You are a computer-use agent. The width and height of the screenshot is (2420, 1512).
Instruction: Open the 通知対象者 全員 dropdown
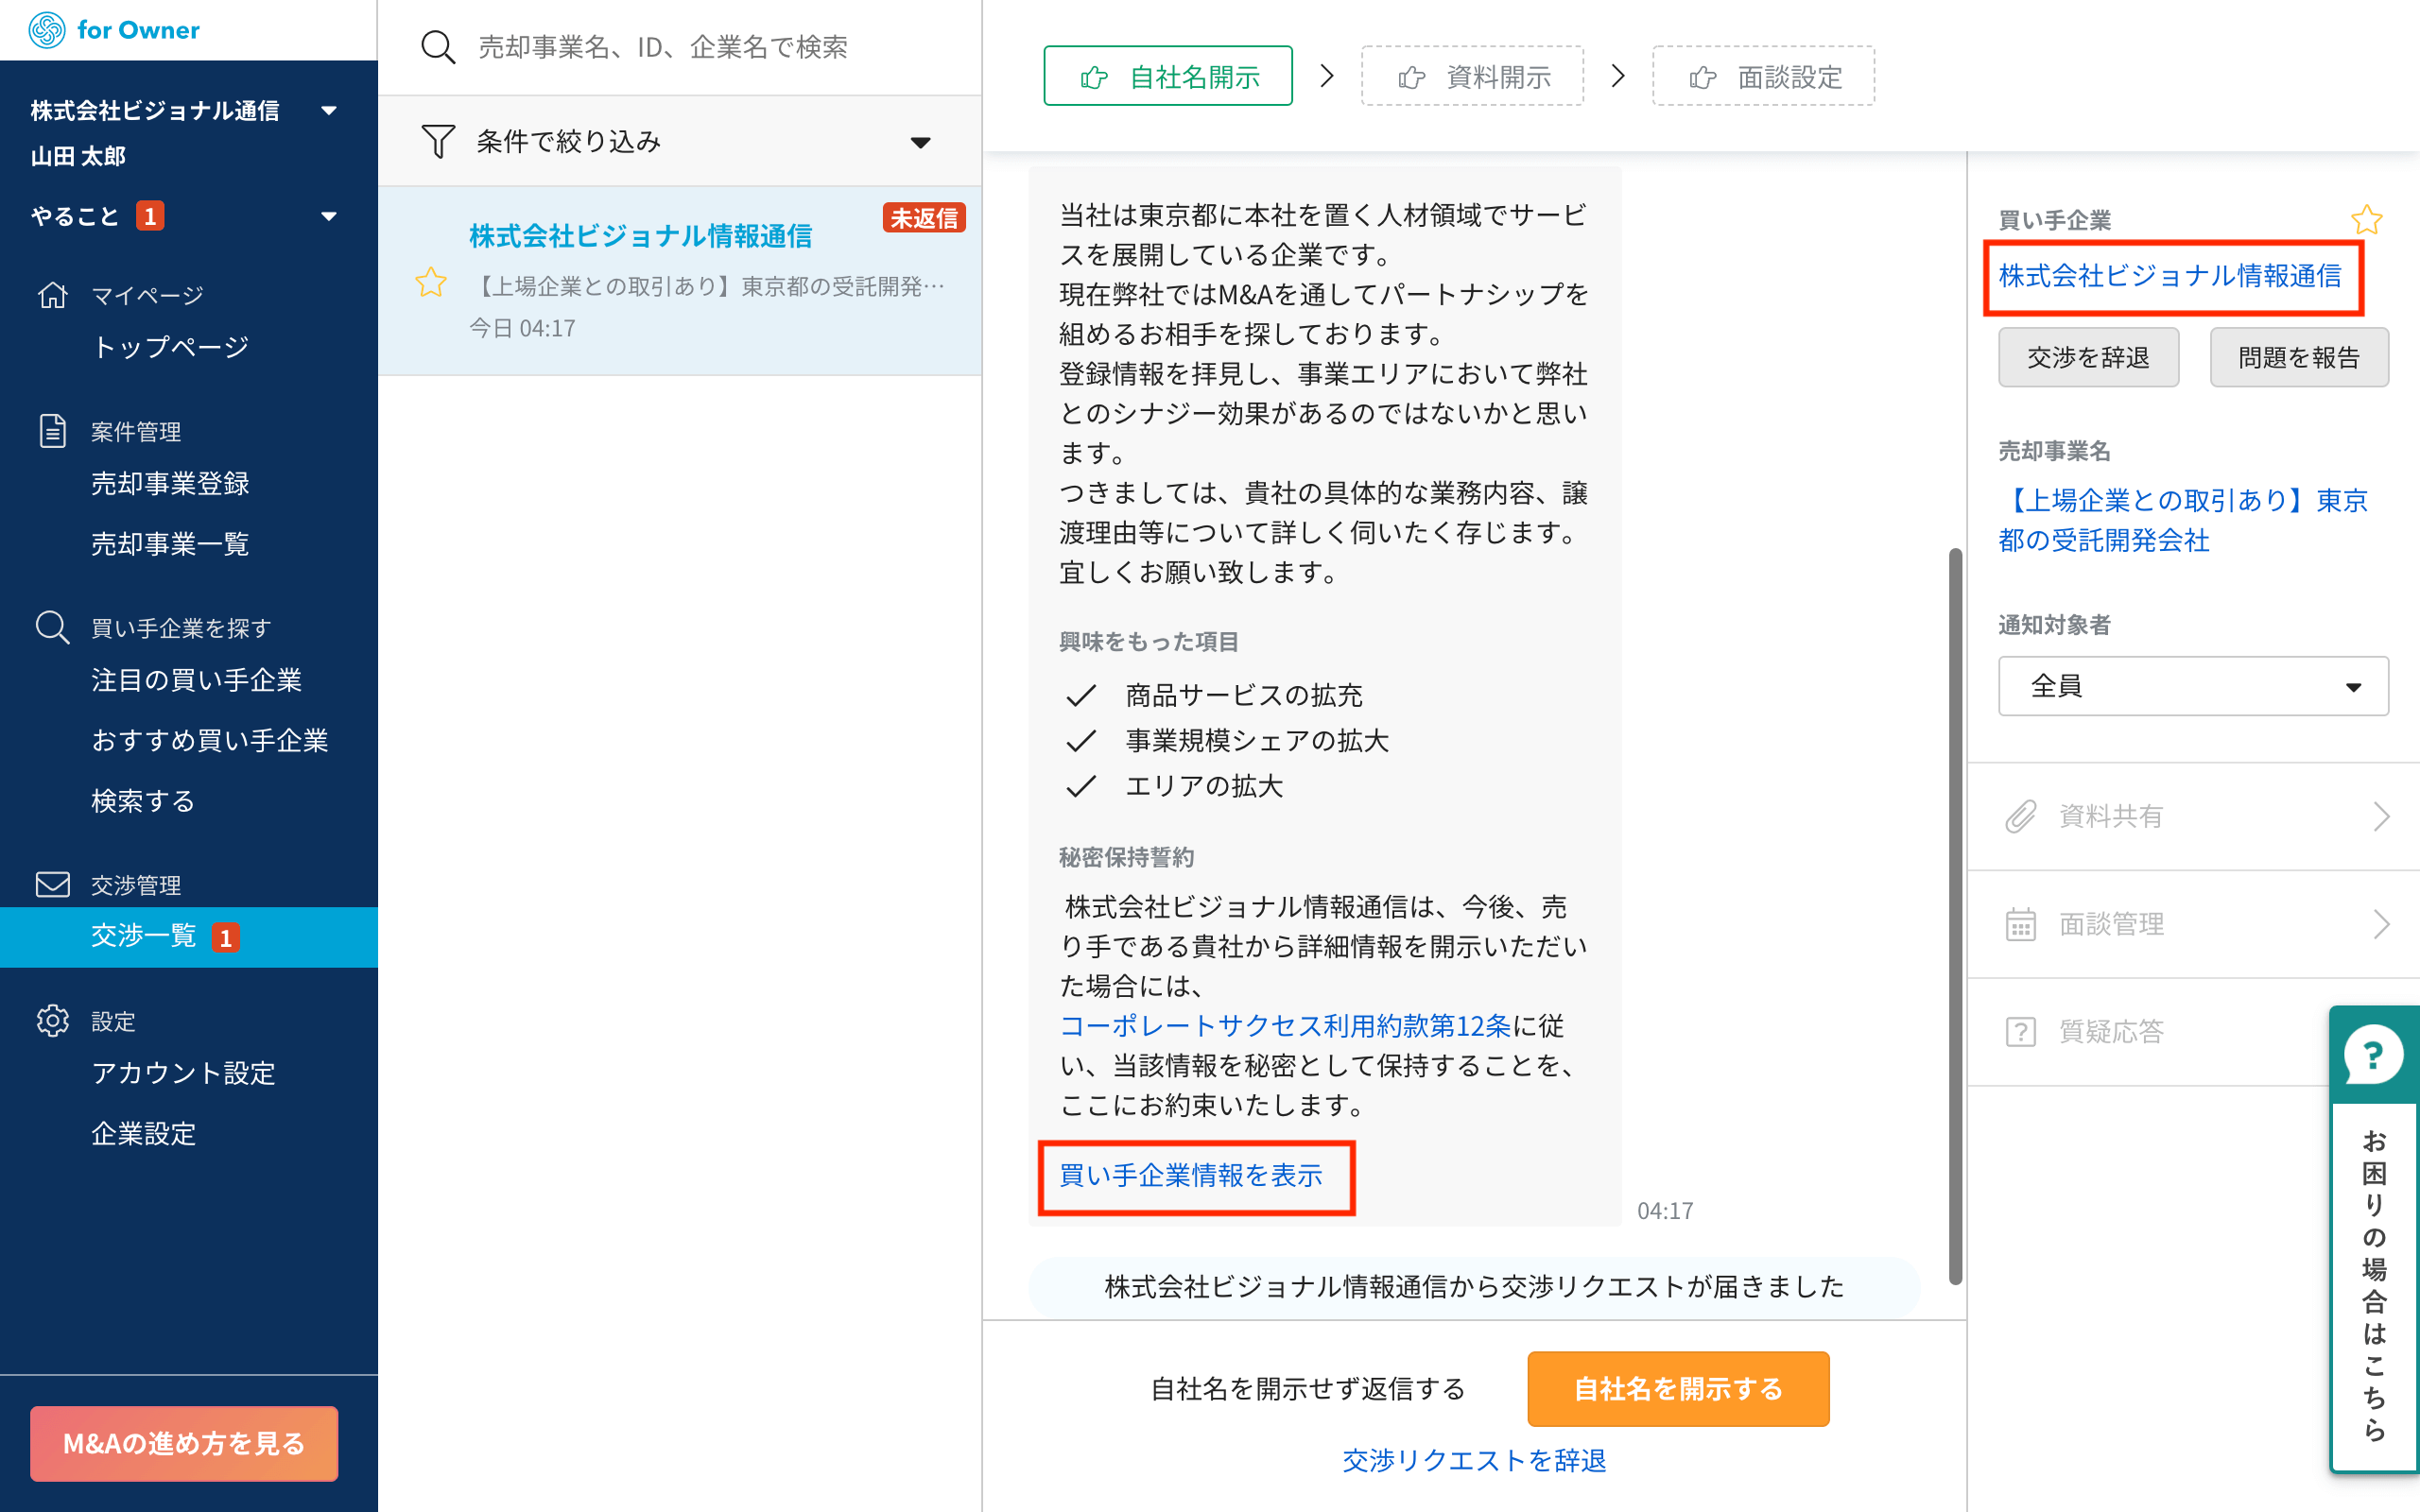tap(2192, 686)
